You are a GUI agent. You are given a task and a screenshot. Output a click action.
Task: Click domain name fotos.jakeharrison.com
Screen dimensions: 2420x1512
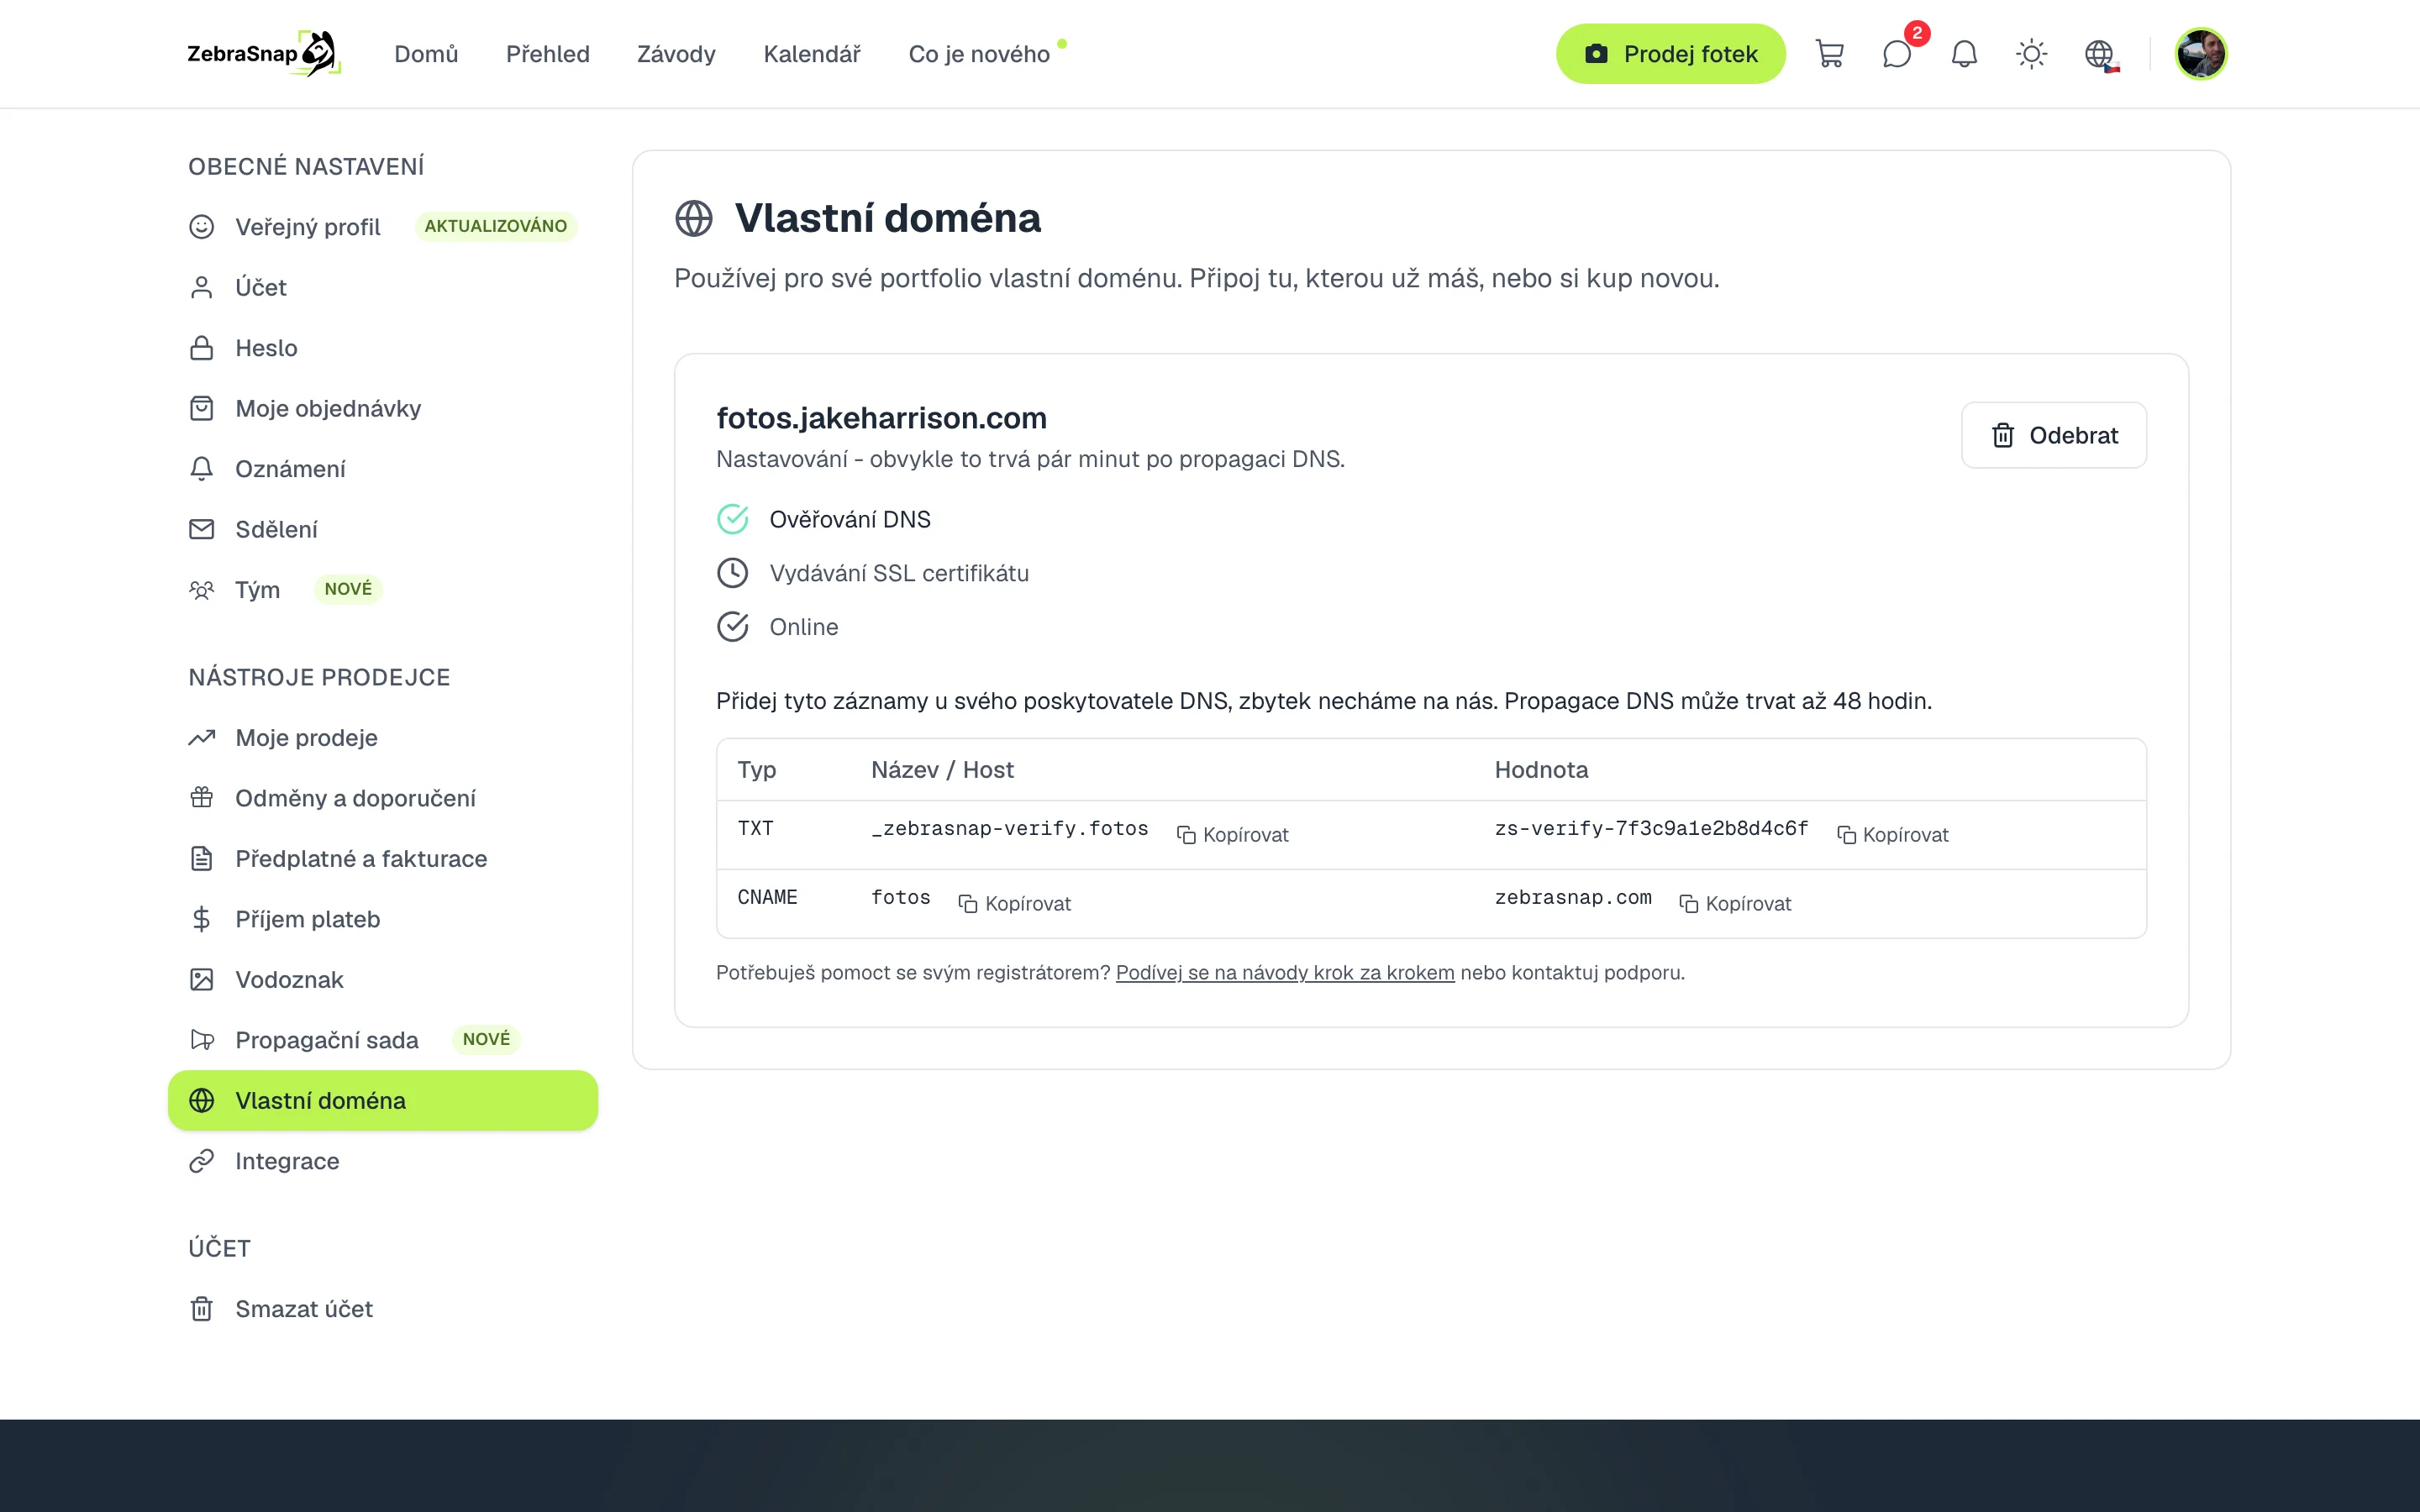pyautogui.click(x=881, y=418)
